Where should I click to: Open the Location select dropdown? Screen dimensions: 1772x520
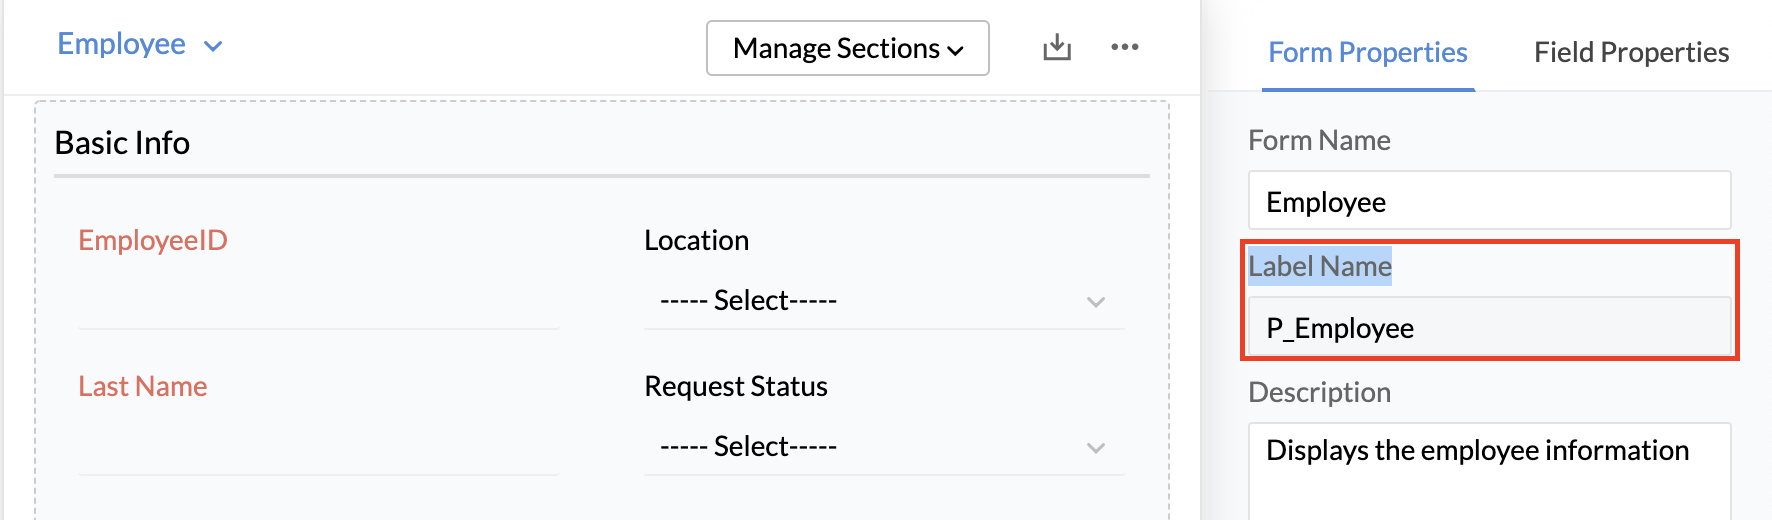(x=883, y=301)
